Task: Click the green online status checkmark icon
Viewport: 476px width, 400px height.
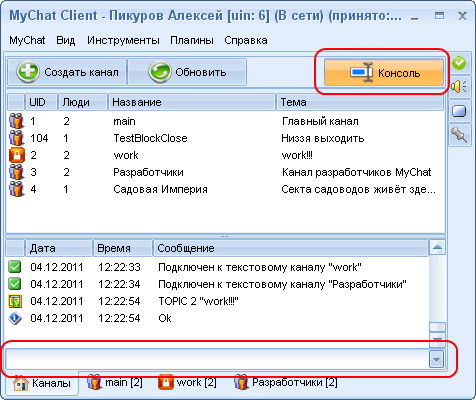Action: point(459,63)
